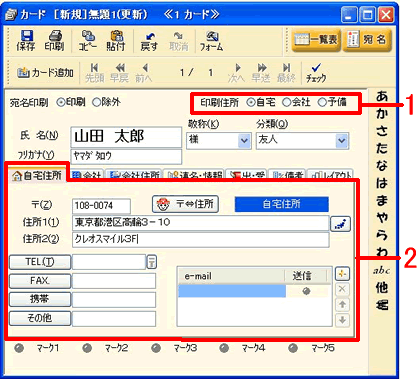Click the phone dial icon beside TEL field
Screen dimensions: 420x379
coord(152,262)
